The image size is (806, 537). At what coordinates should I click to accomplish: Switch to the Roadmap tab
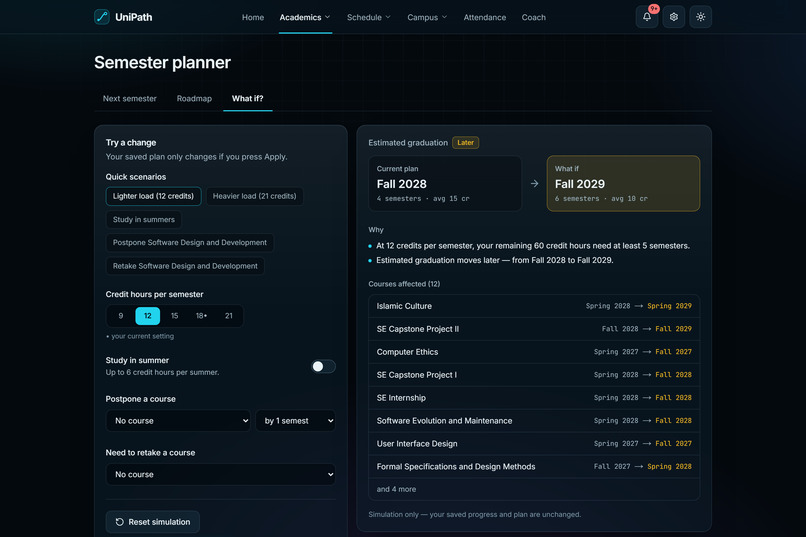point(194,98)
